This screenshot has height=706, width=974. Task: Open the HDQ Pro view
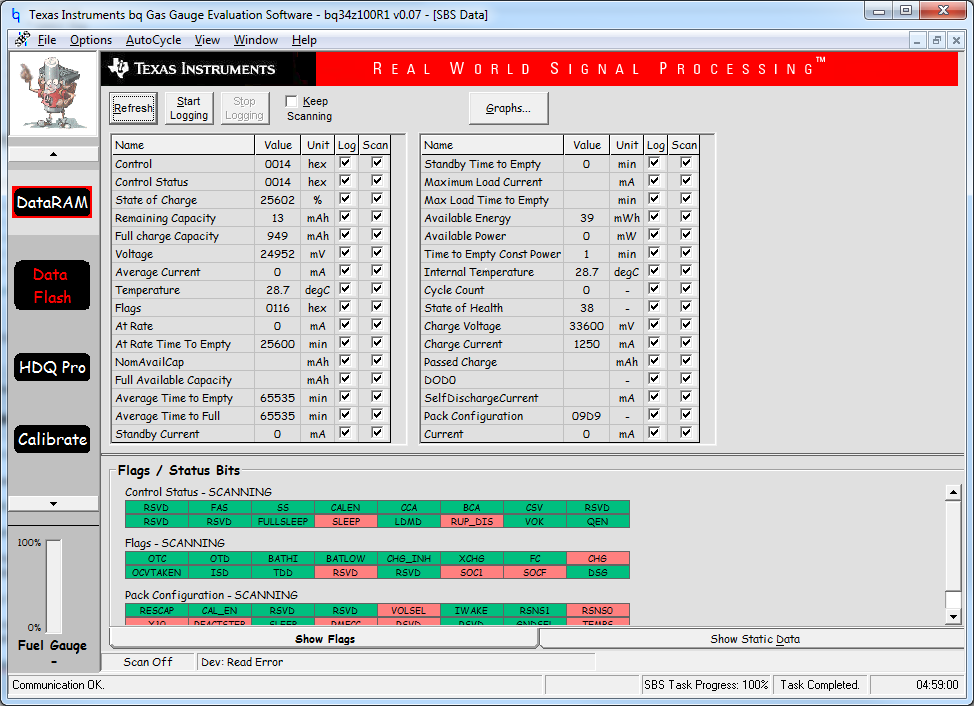[x=52, y=367]
